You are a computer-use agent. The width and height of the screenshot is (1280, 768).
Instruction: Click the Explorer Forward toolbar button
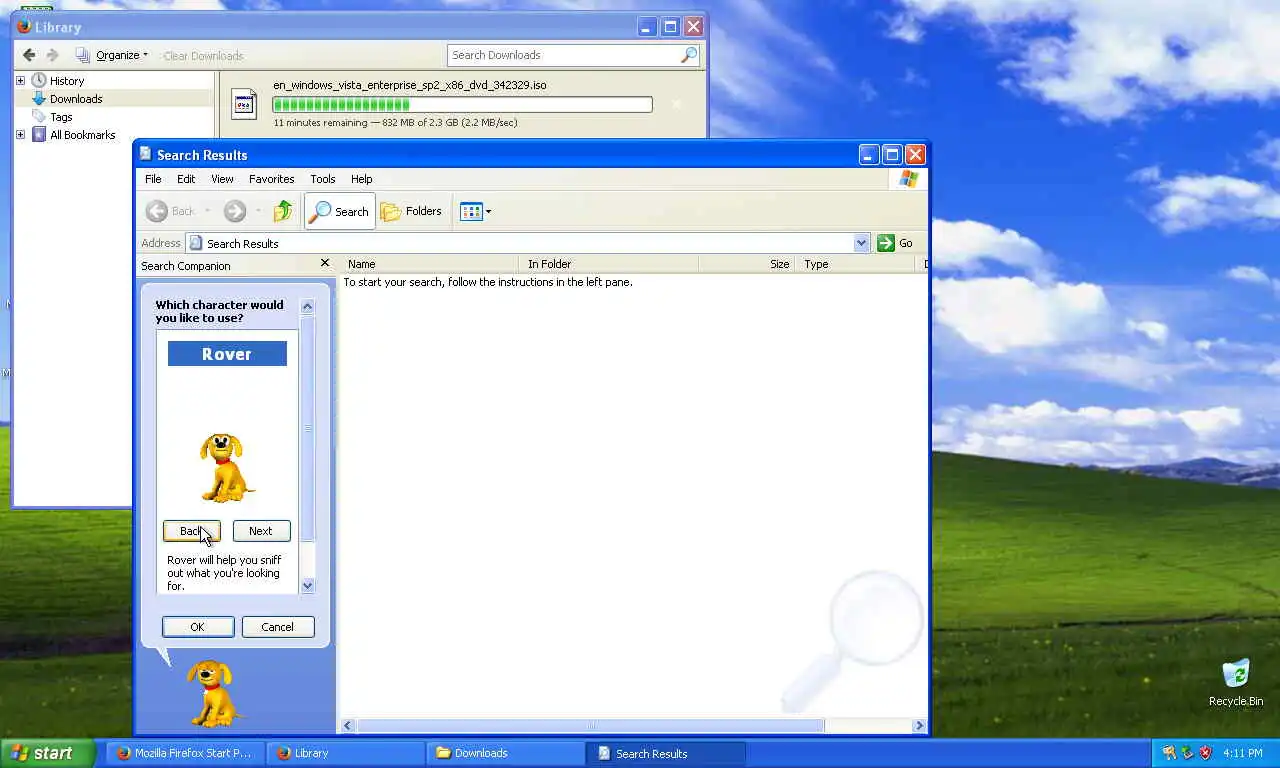(234, 211)
